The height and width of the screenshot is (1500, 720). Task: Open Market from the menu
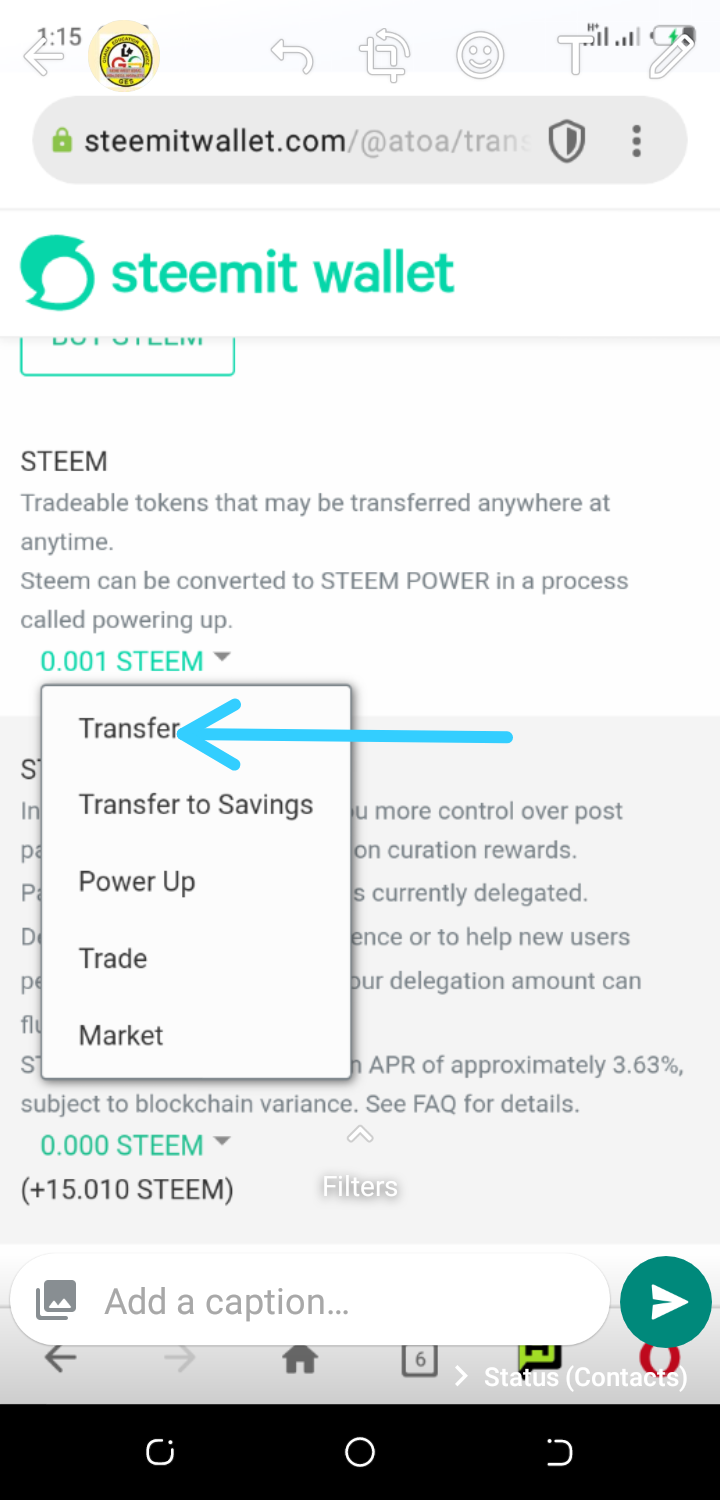(121, 1035)
